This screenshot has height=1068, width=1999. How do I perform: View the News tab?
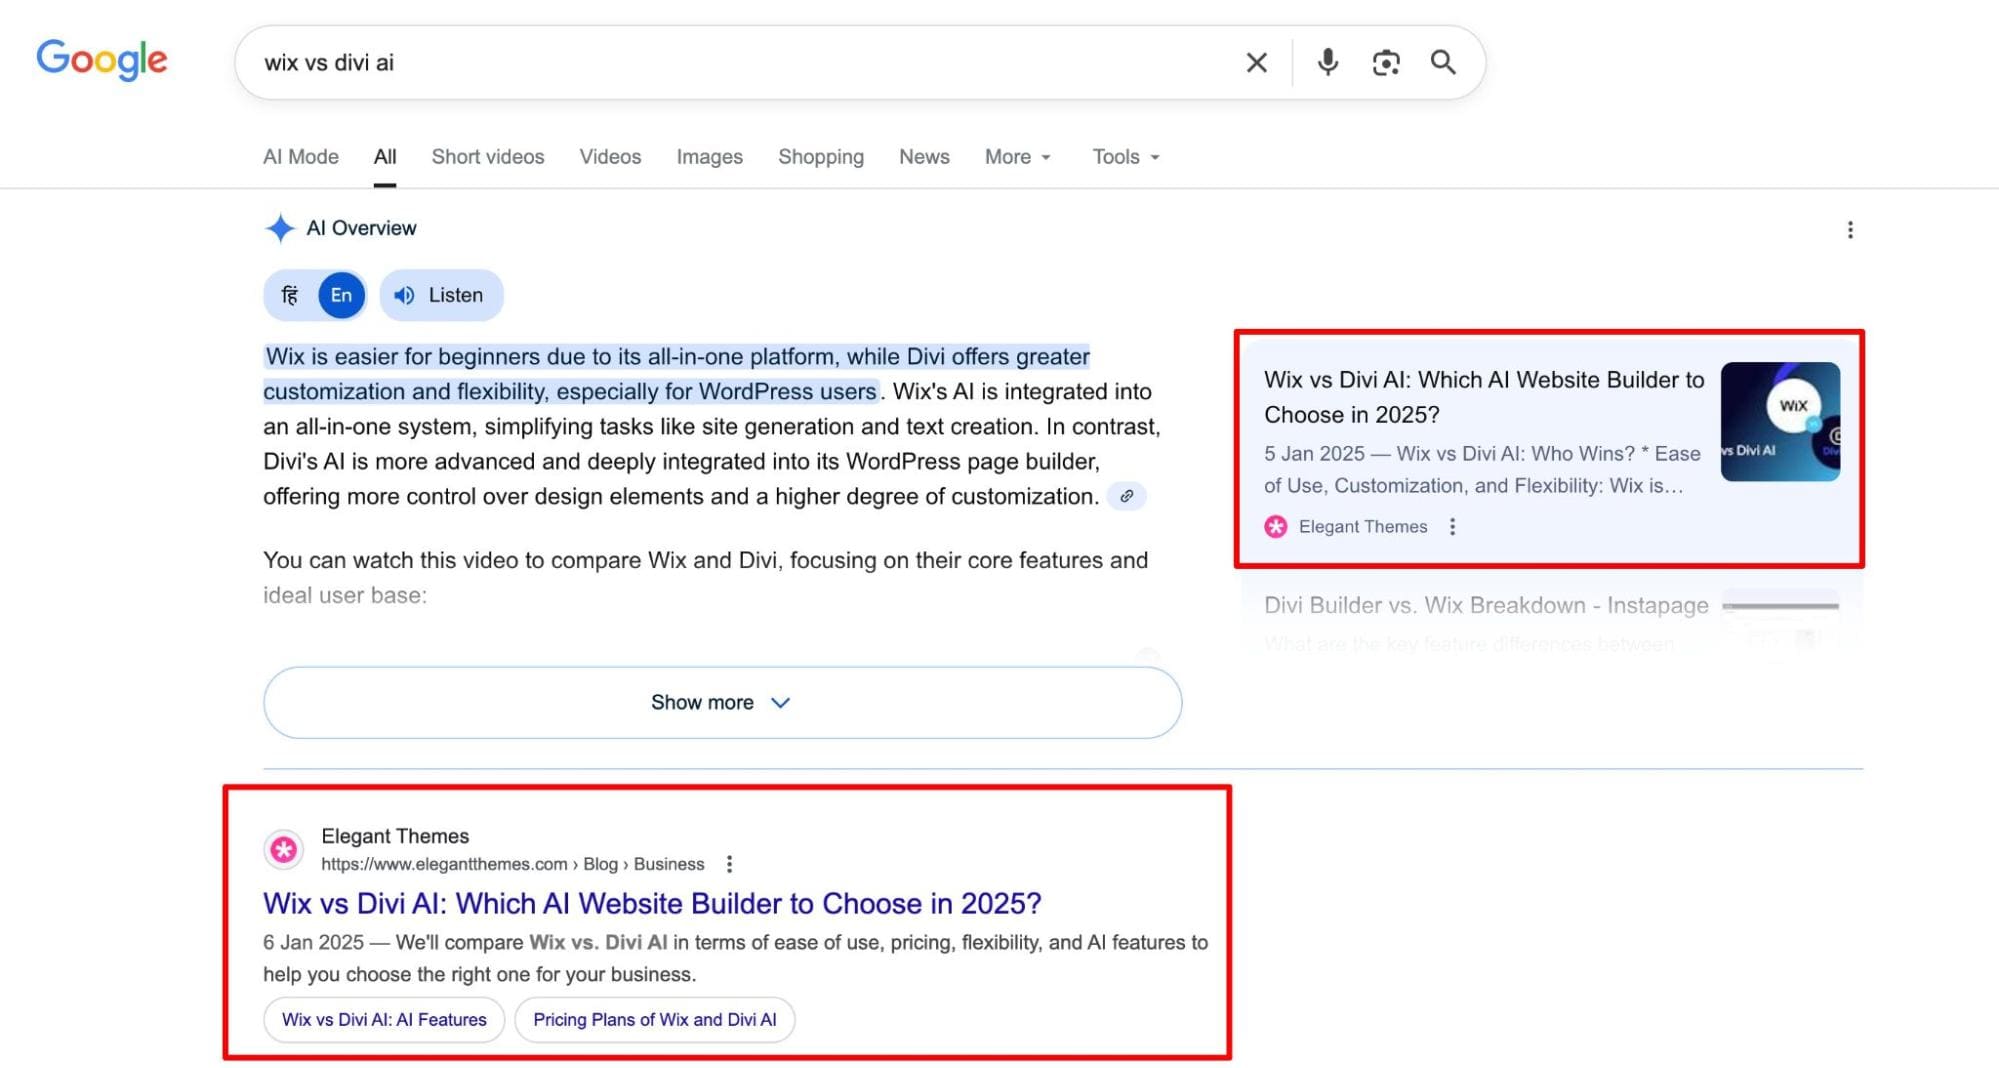[x=924, y=157]
